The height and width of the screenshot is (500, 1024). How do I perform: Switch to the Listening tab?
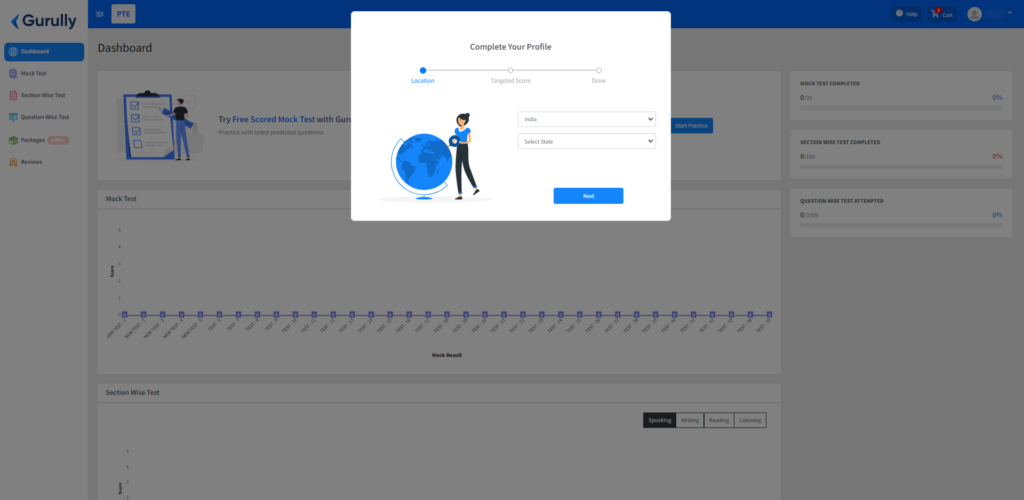[x=750, y=420]
